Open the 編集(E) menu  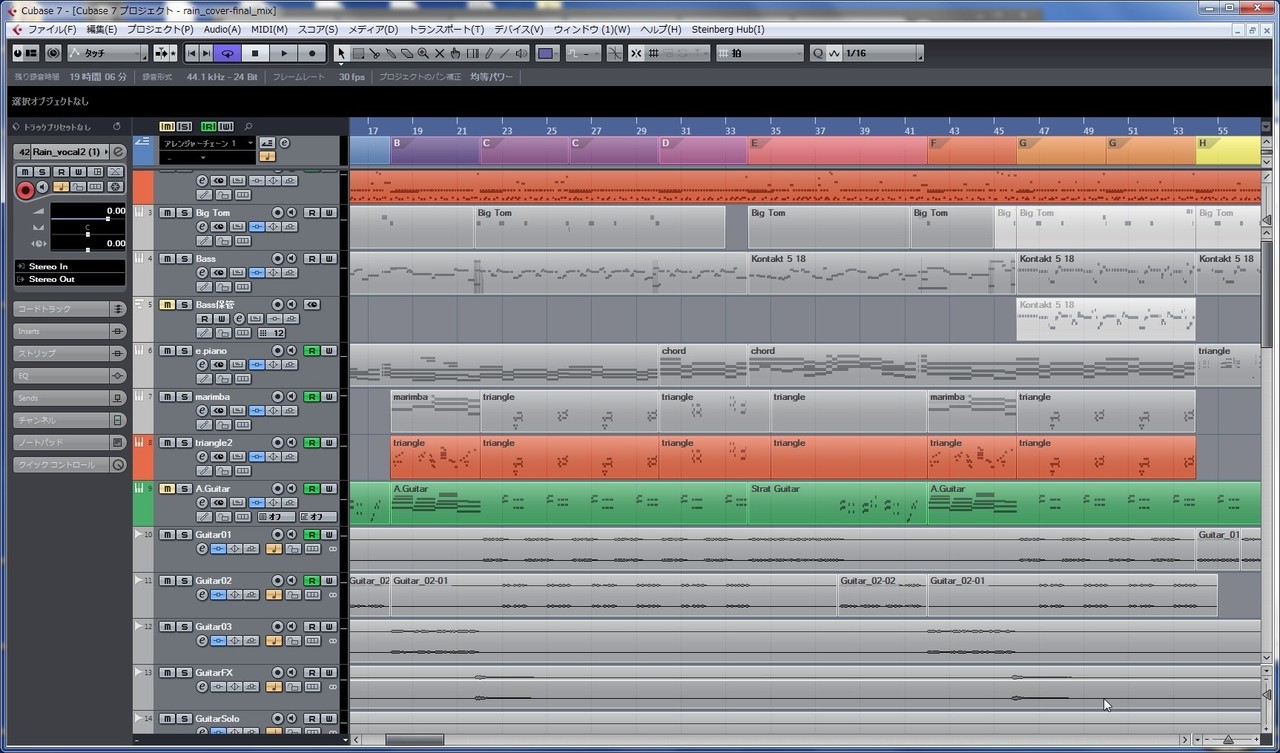point(101,29)
